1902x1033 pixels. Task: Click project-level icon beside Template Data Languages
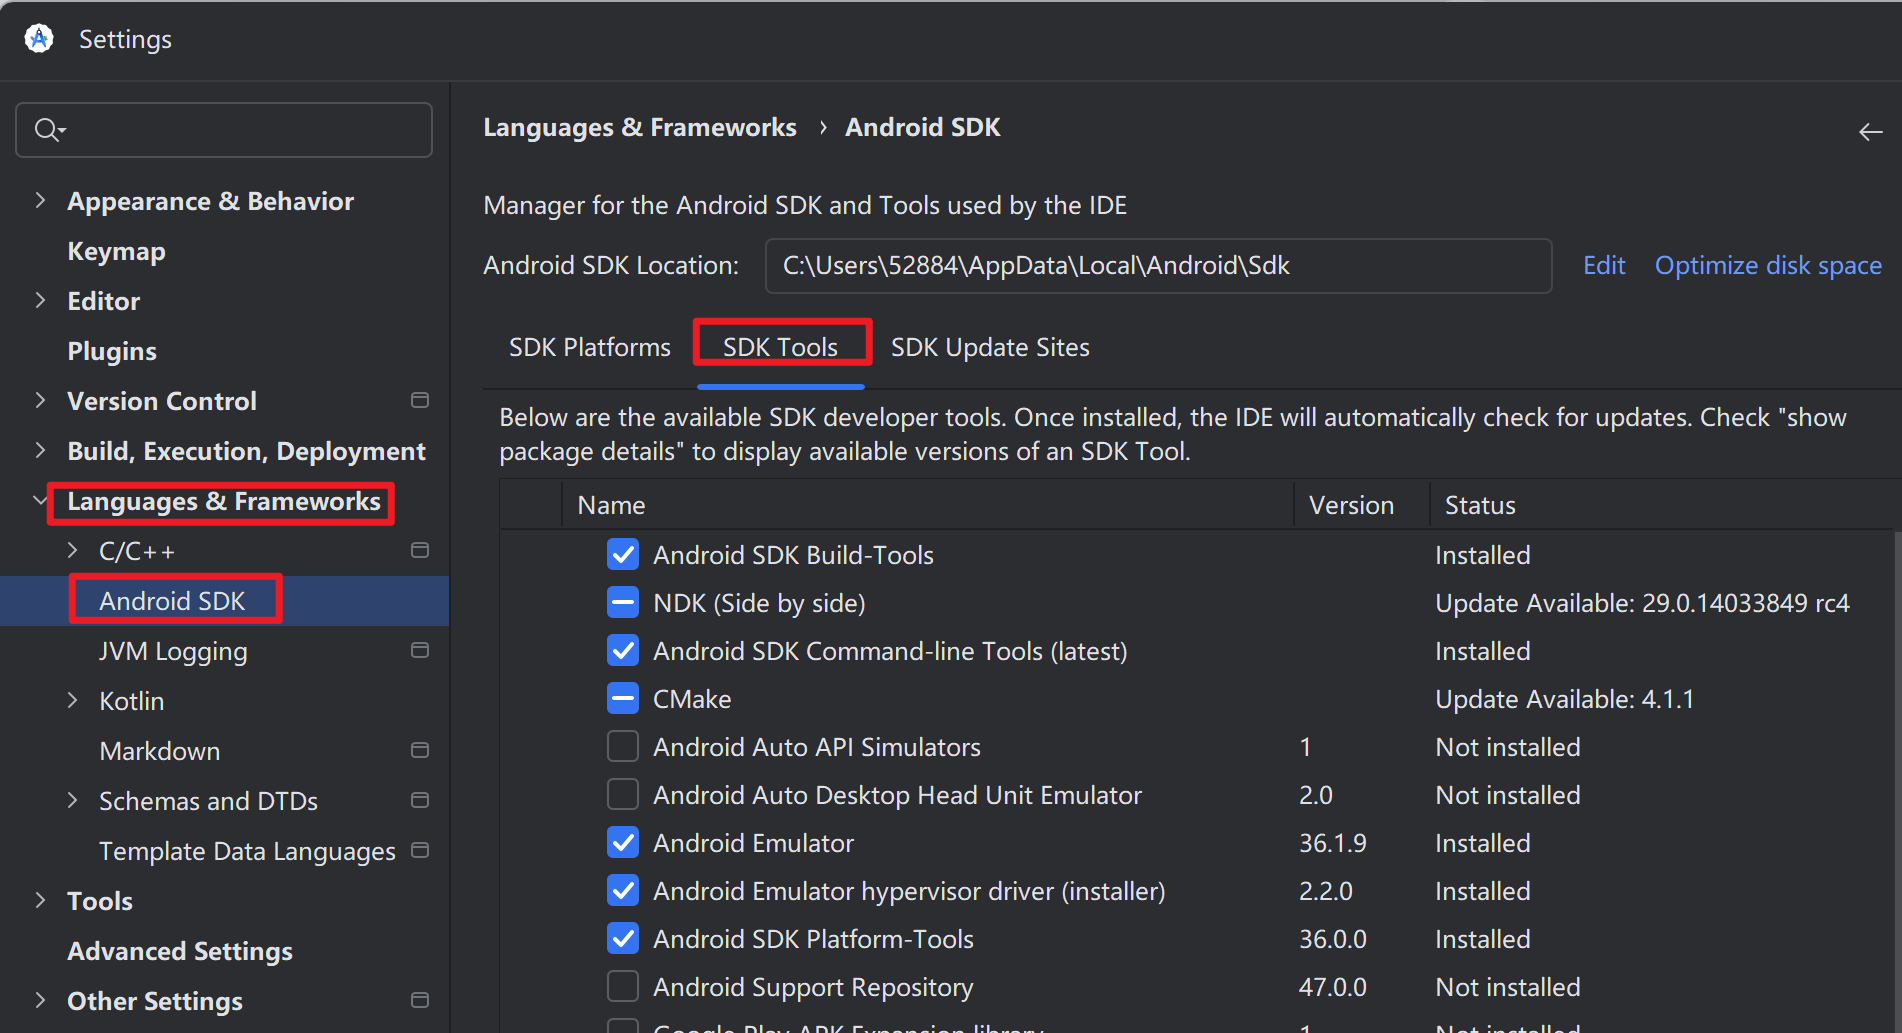click(420, 851)
